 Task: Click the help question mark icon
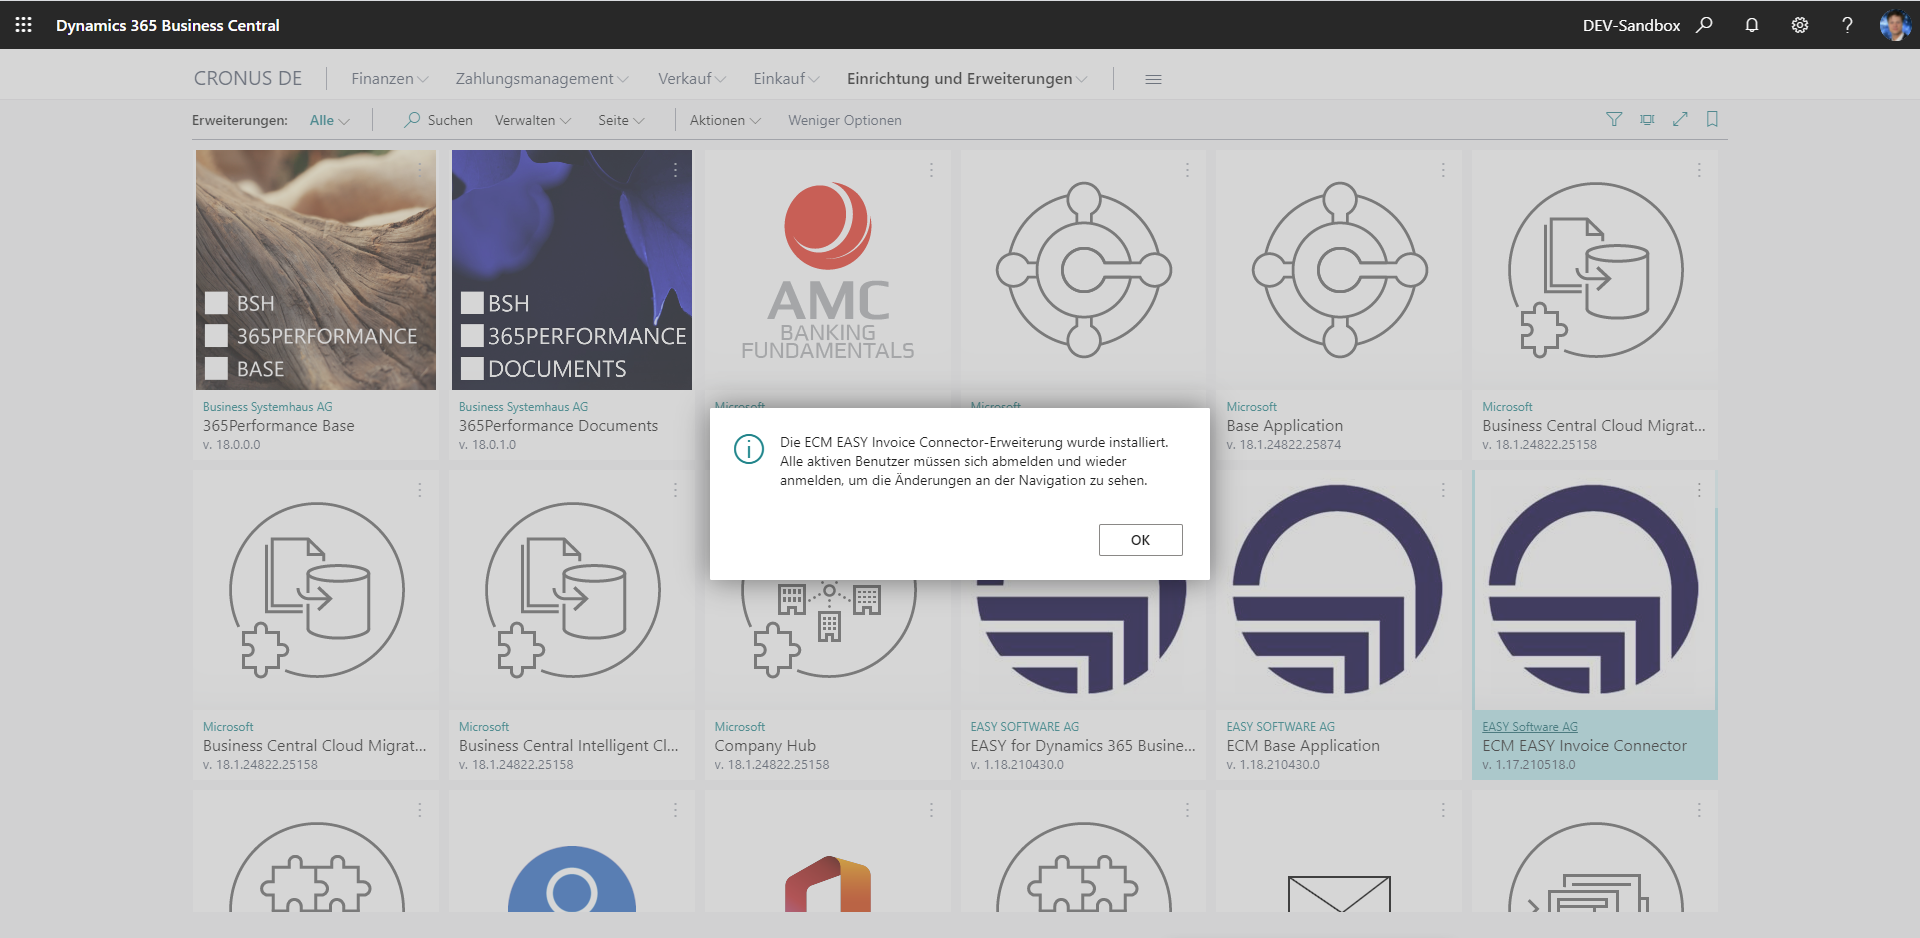pos(1847,25)
